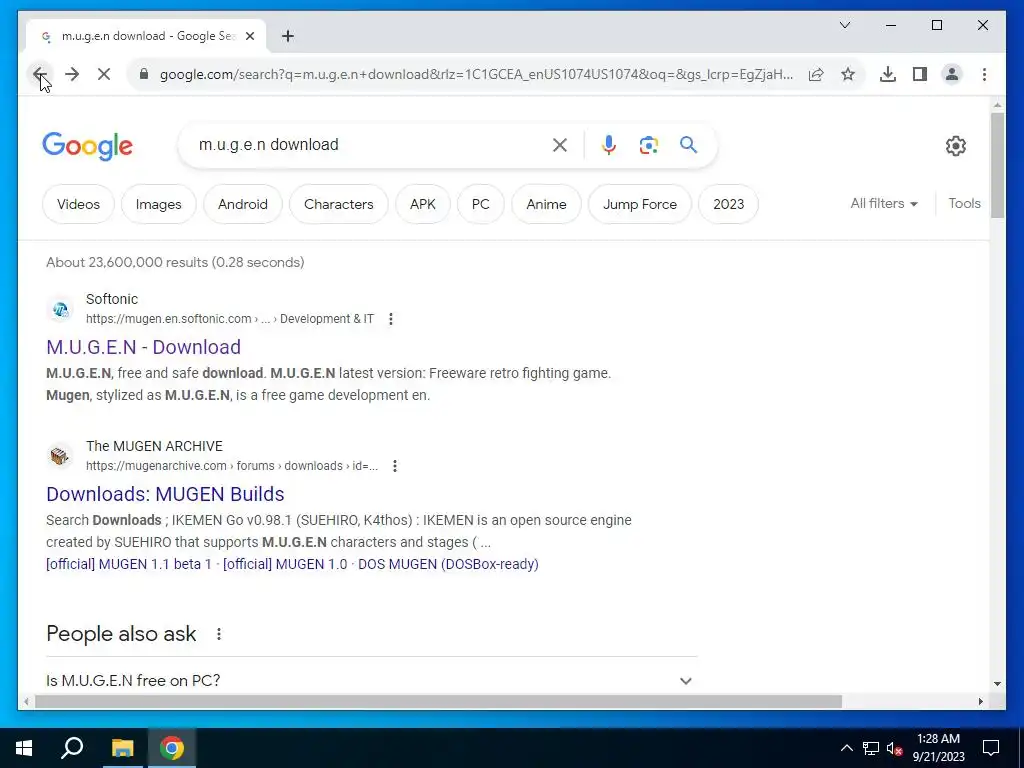Clear the search box with the X icon

[560, 145]
